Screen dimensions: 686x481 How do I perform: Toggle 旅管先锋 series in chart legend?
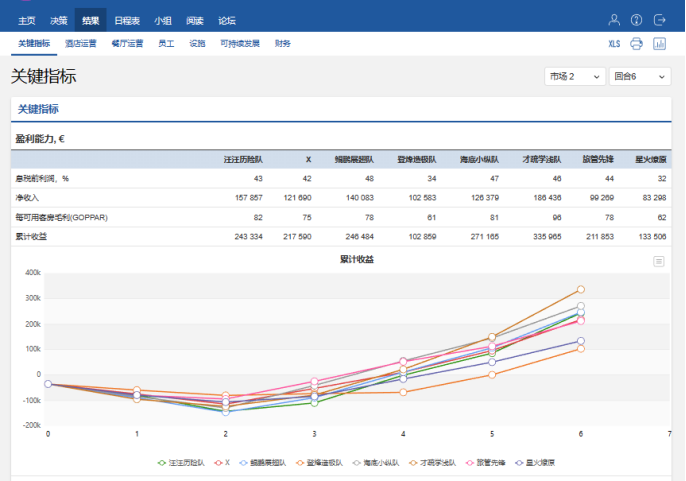click(486, 463)
